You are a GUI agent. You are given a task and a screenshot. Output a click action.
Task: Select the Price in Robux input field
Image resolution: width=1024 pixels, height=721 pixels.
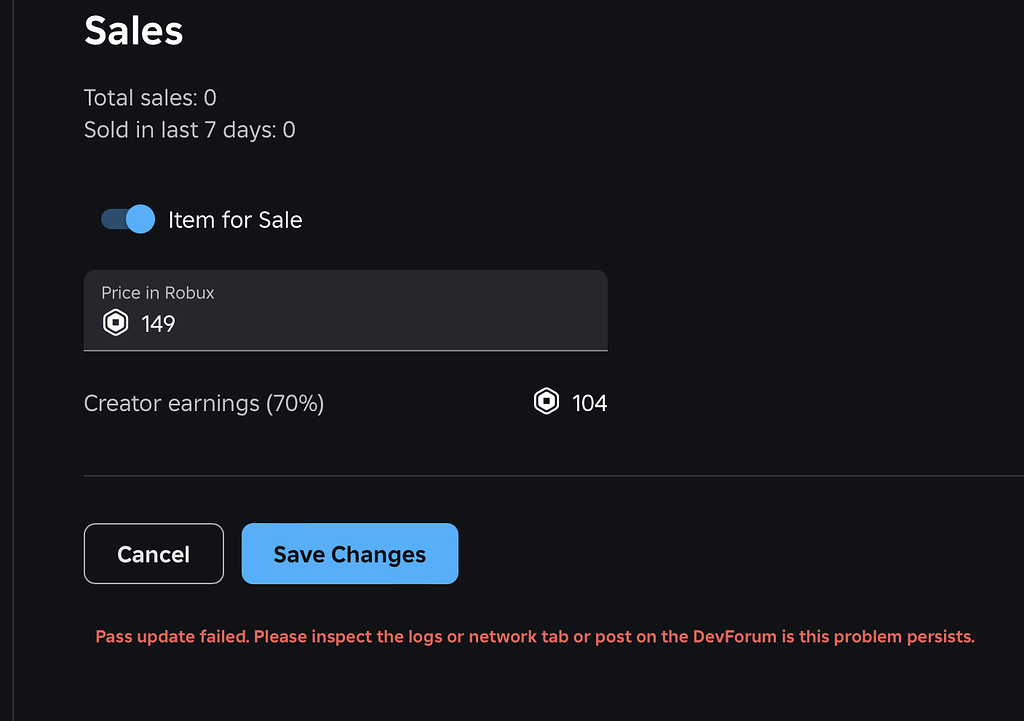coord(345,310)
